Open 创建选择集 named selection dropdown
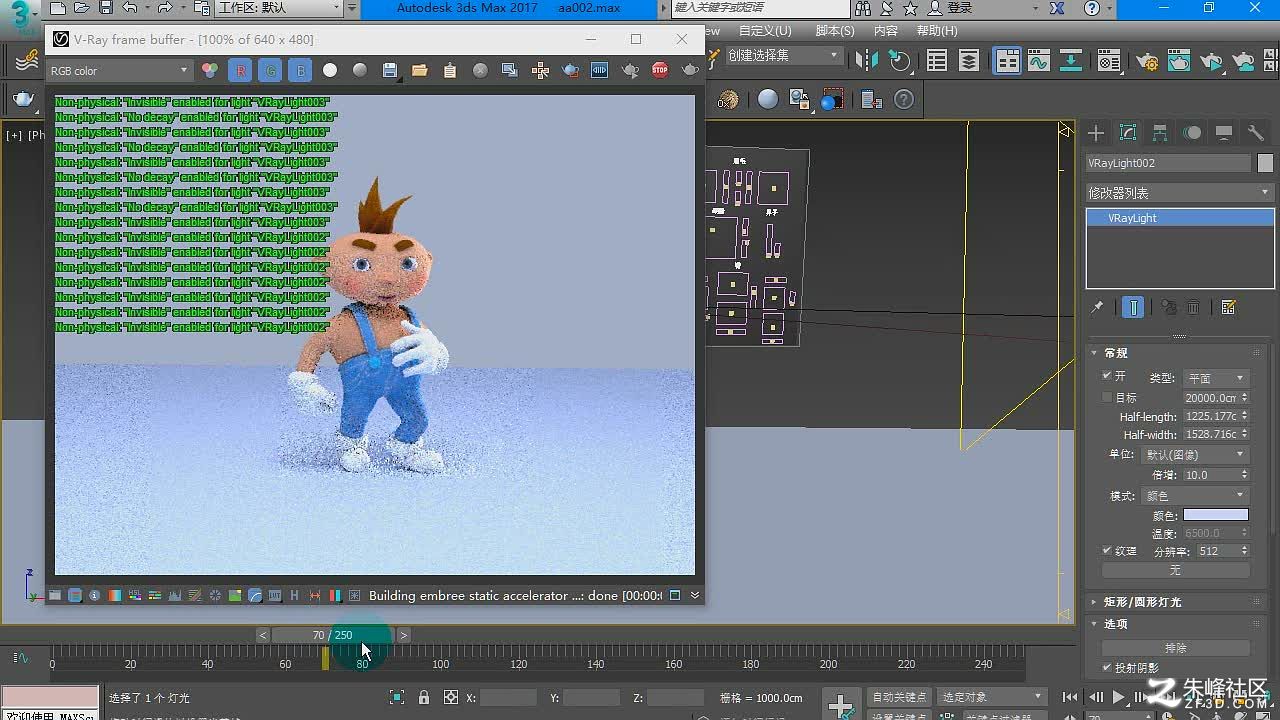1280x720 pixels. coord(783,56)
